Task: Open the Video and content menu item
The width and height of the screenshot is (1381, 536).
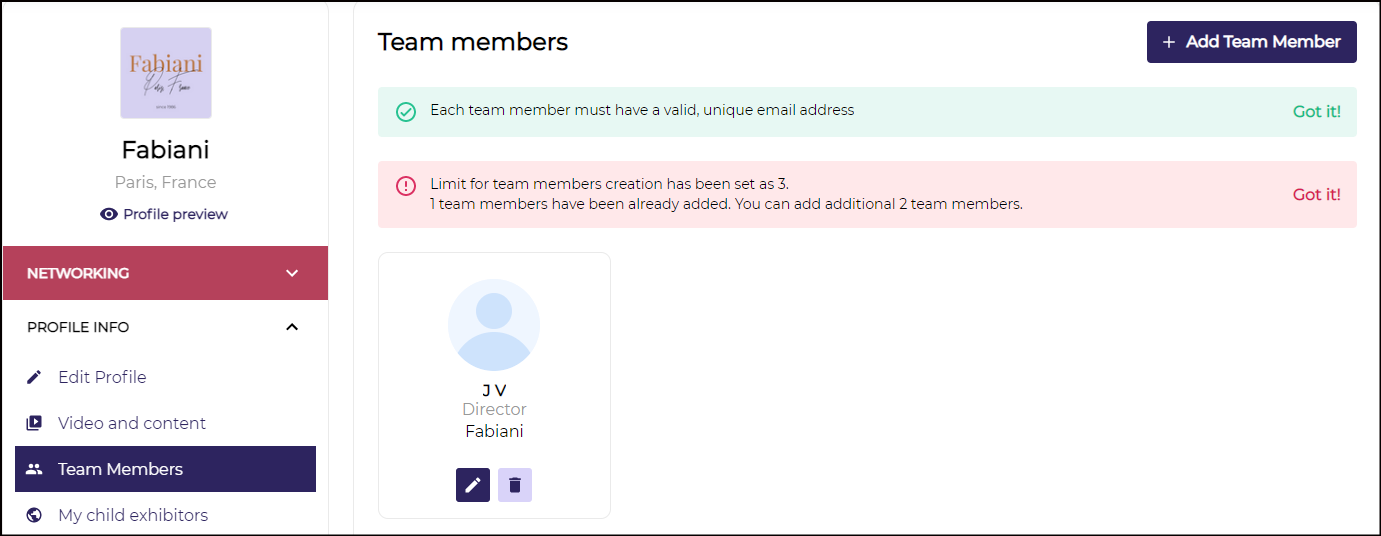Action: click(132, 423)
